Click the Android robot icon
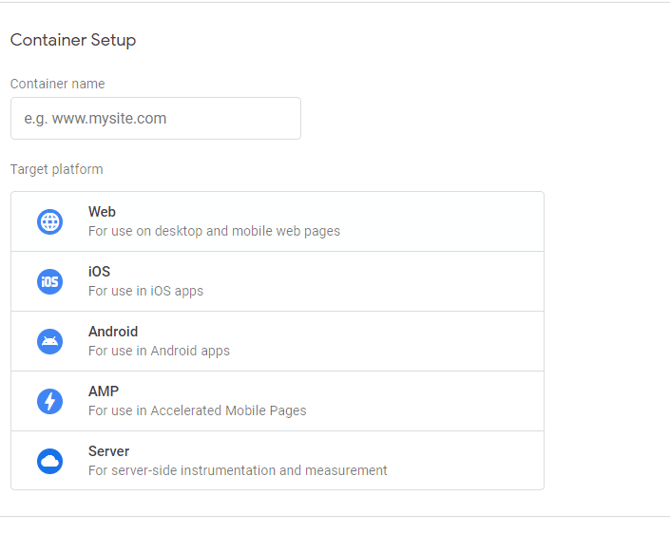Image resolution: width=670 pixels, height=534 pixels. tap(50, 342)
